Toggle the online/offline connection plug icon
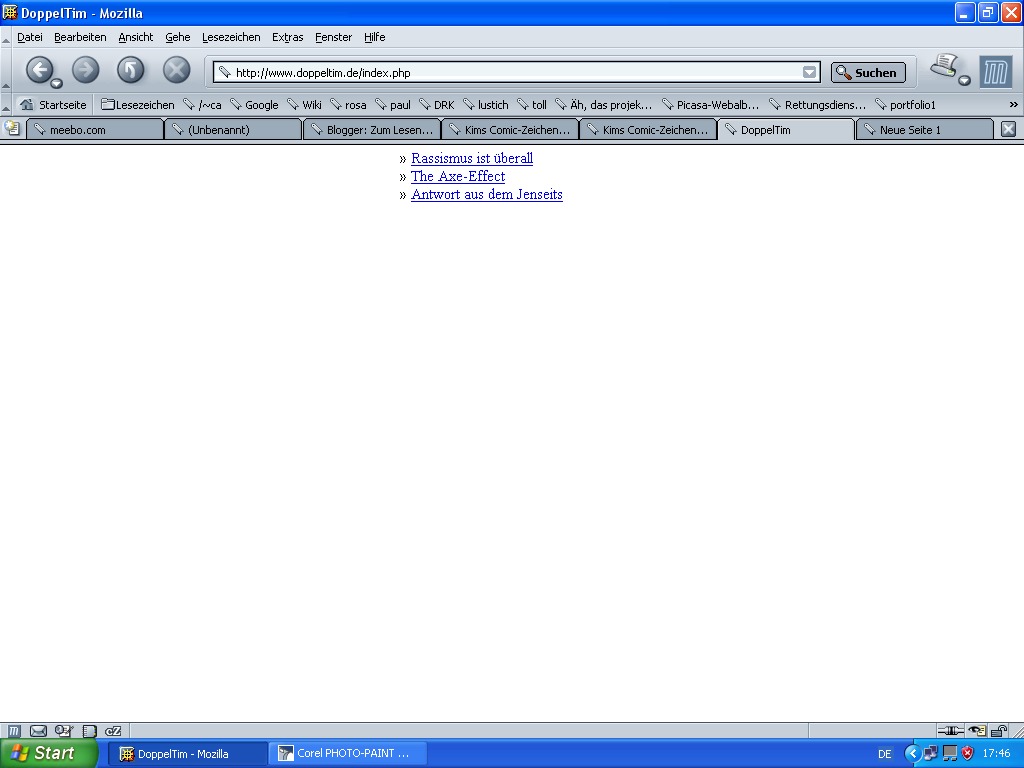This screenshot has height=768, width=1024. click(x=950, y=731)
